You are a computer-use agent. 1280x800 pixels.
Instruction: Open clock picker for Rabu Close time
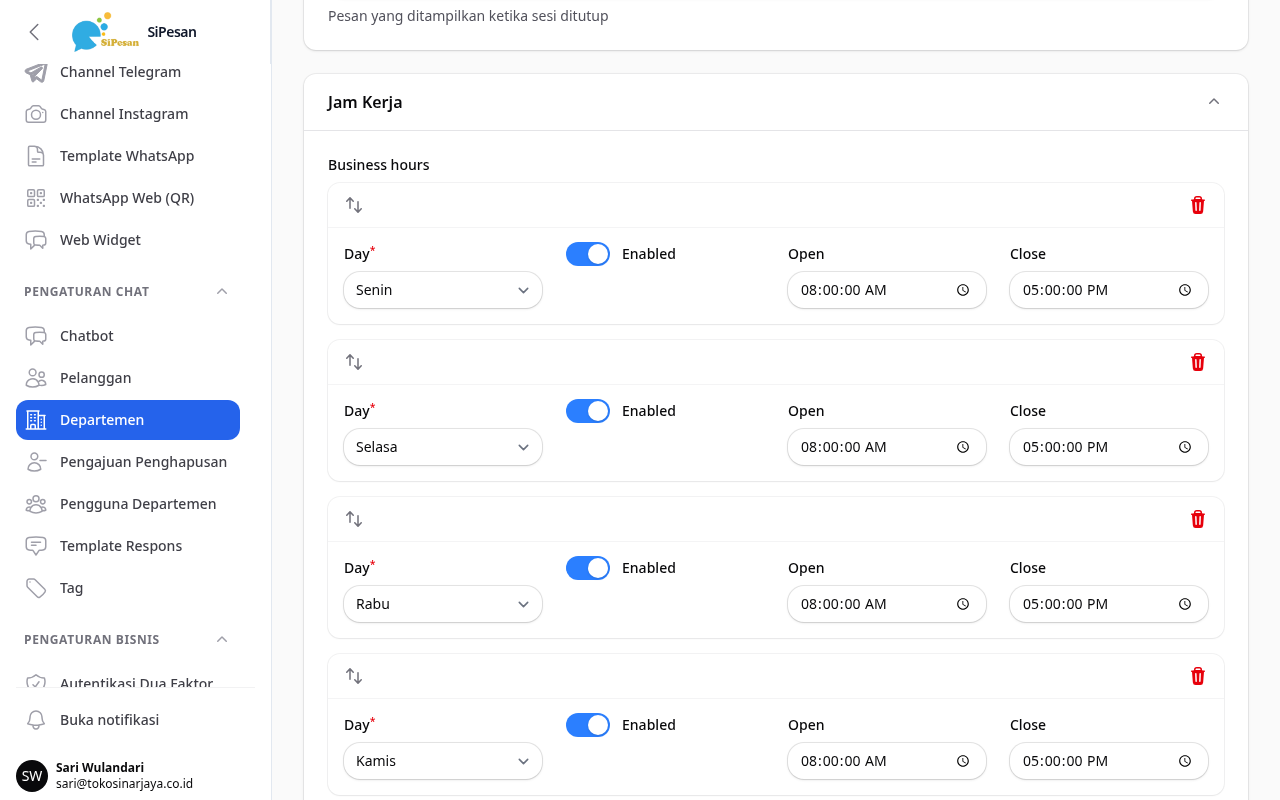point(1185,604)
